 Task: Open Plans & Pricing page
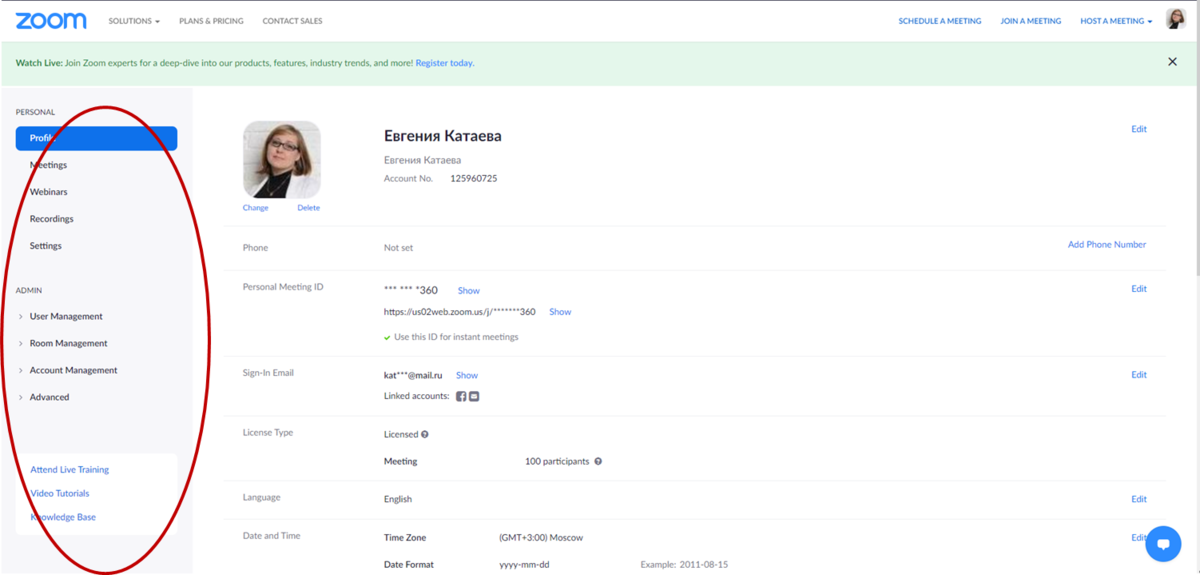210,21
